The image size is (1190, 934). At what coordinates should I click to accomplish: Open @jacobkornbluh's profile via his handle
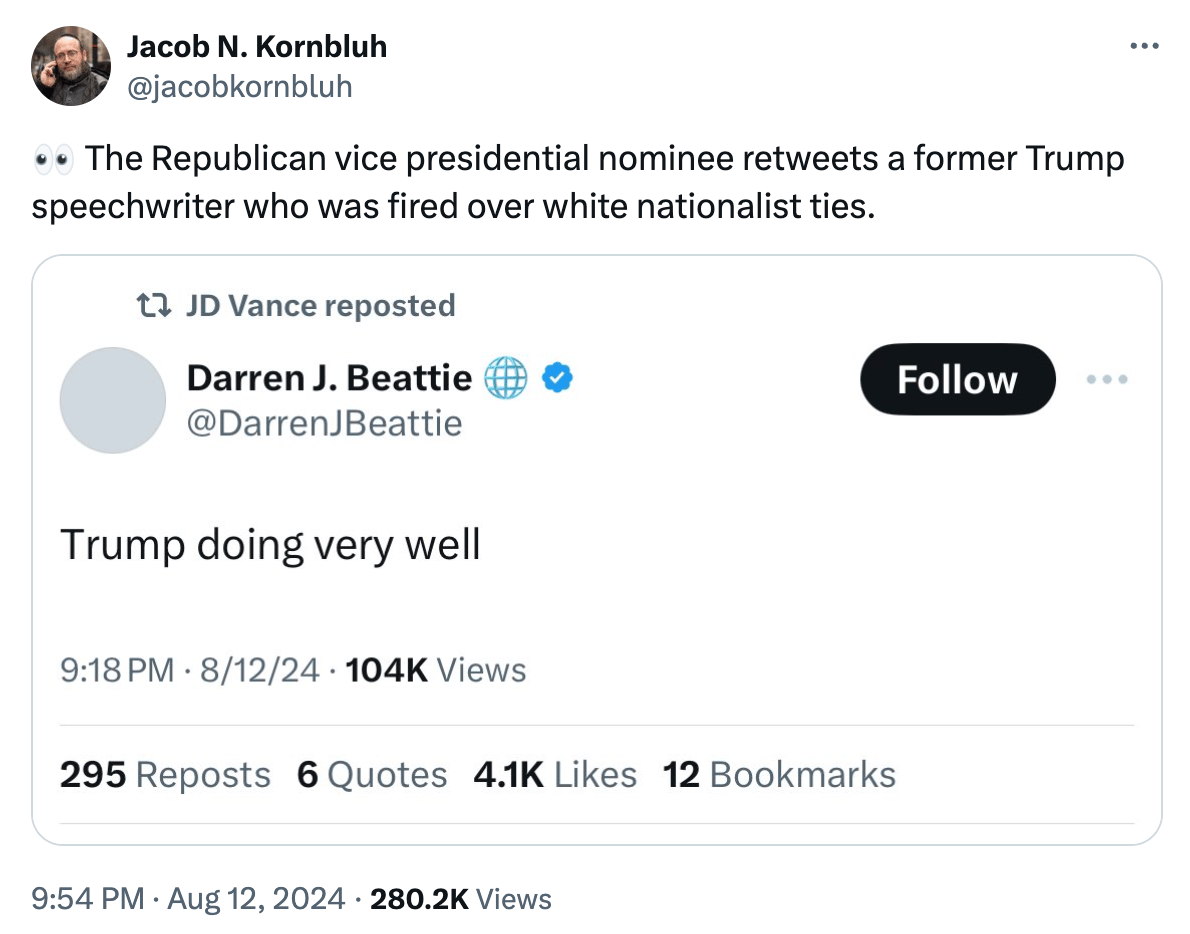coord(240,87)
